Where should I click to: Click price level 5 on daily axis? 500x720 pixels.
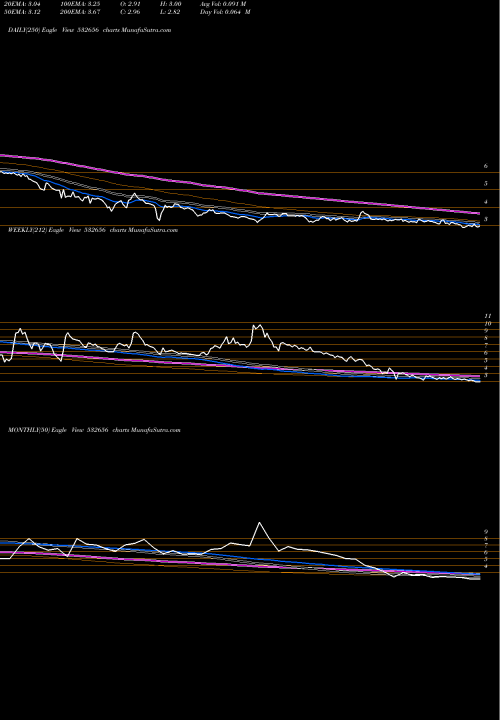click(x=486, y=184)
